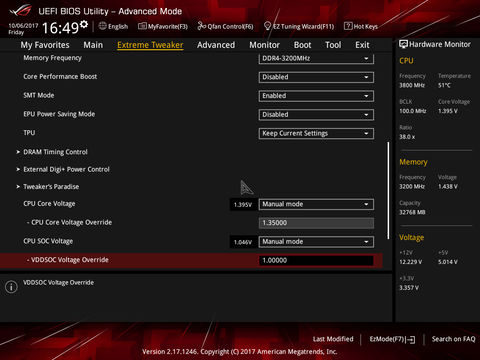Click the ROG logo icon

tap(21, 11)
